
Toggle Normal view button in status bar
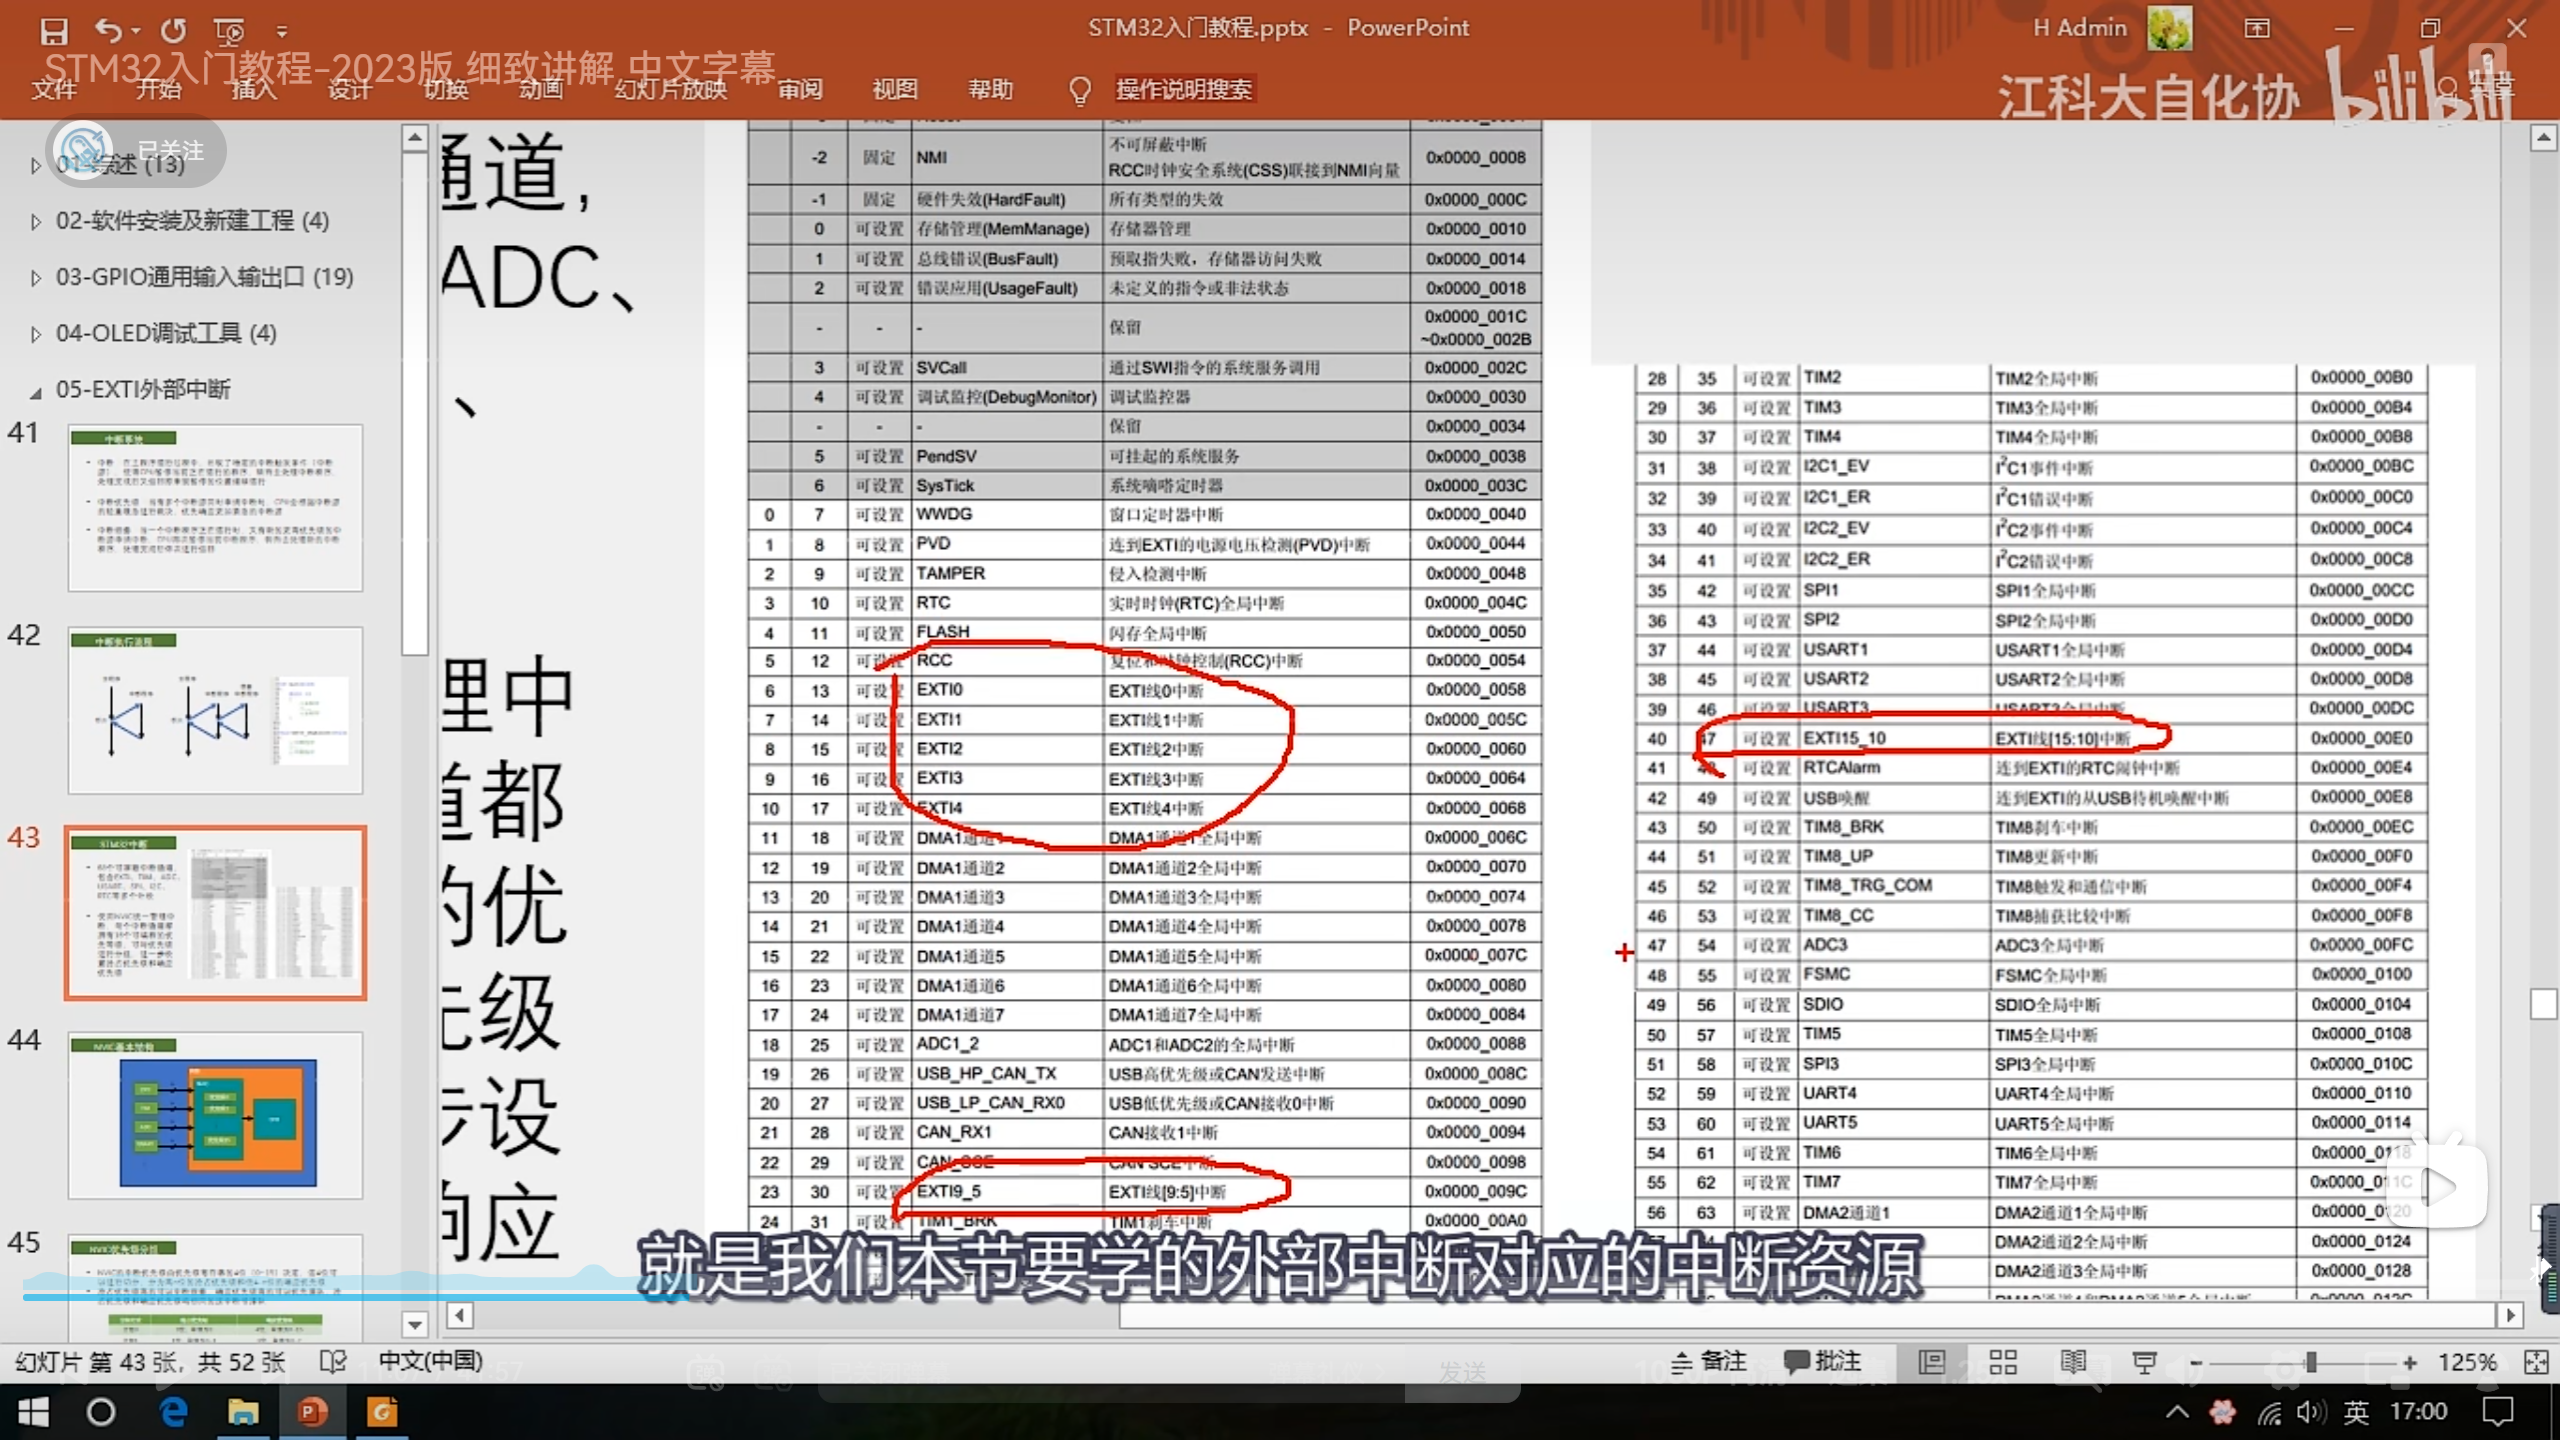(1932, 1362)
